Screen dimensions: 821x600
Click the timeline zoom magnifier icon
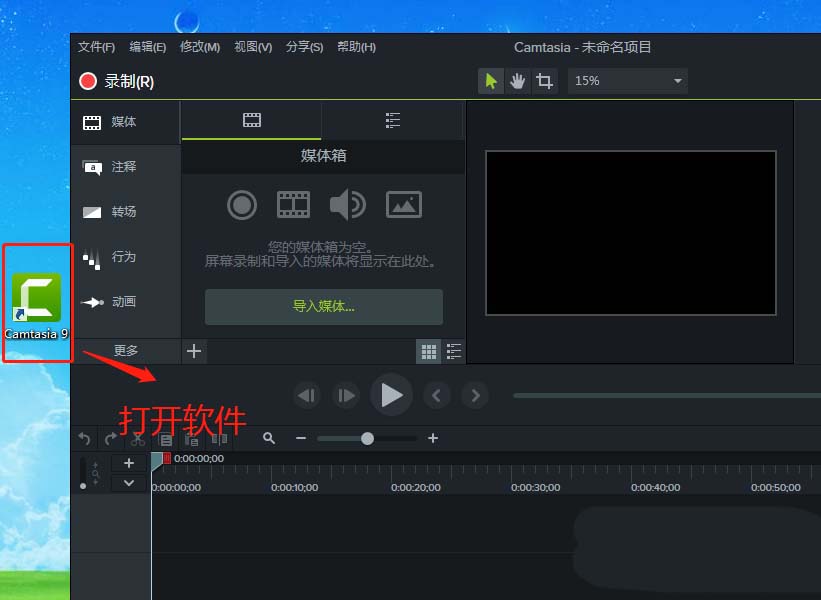(269, 439)
